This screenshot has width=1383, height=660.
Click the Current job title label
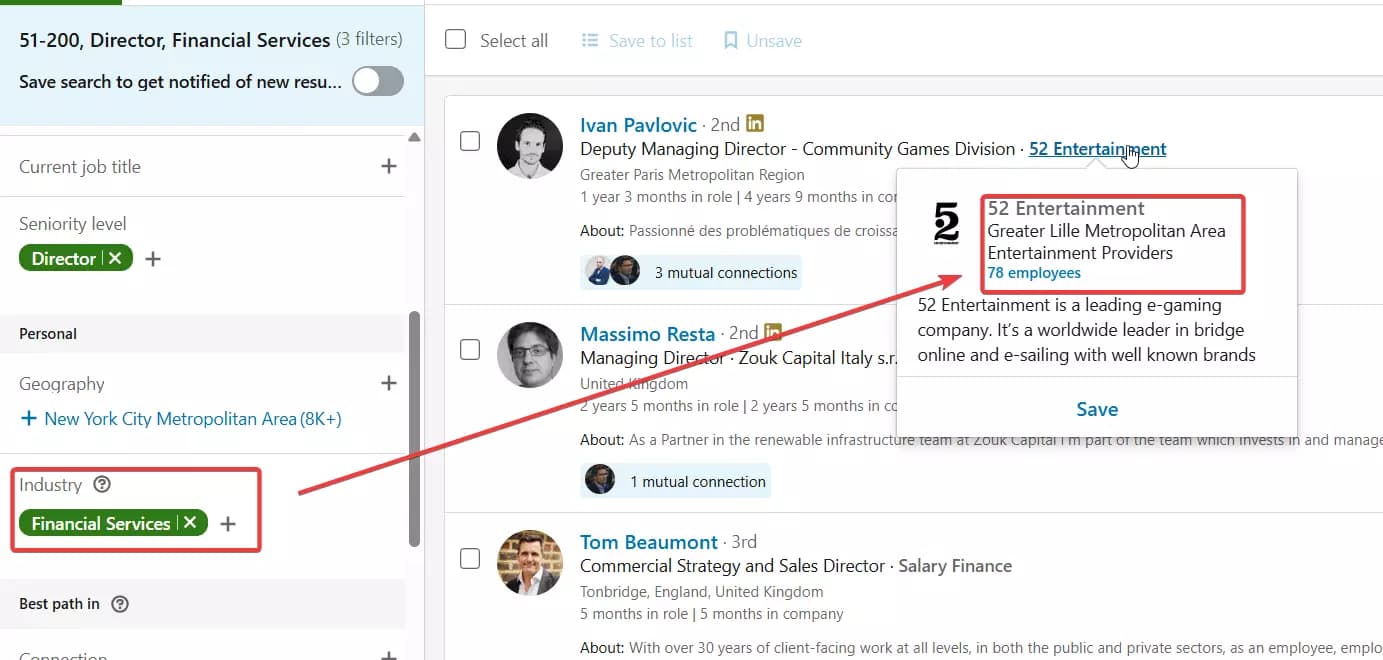point(80,167)
